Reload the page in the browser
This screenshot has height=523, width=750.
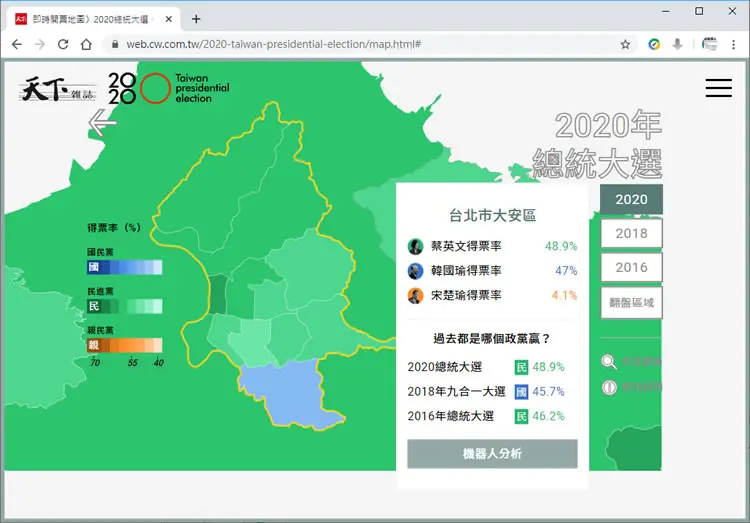pyautogui.click(x=63, y=45)
